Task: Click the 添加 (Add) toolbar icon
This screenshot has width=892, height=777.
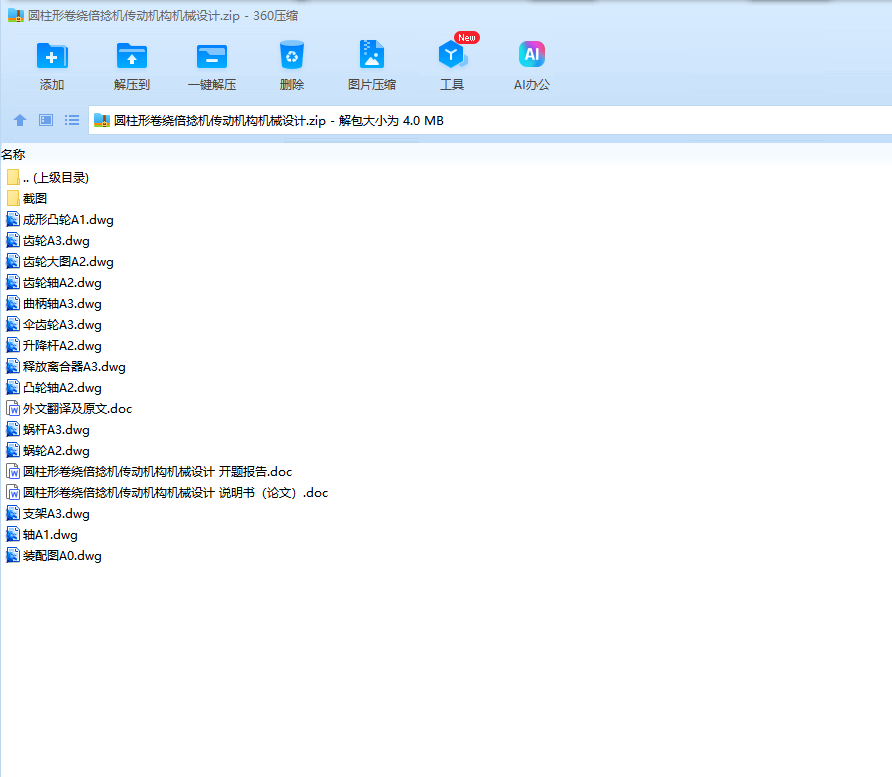Action: (52, 56)
